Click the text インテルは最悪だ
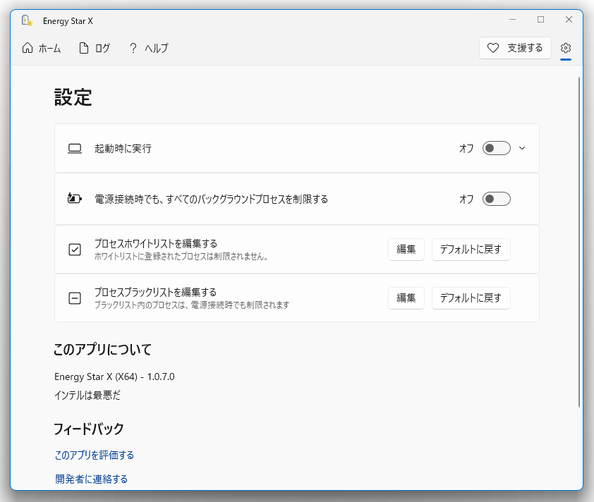Image resolution: width=594 pixels, height=502 pixels. point(88,395)
